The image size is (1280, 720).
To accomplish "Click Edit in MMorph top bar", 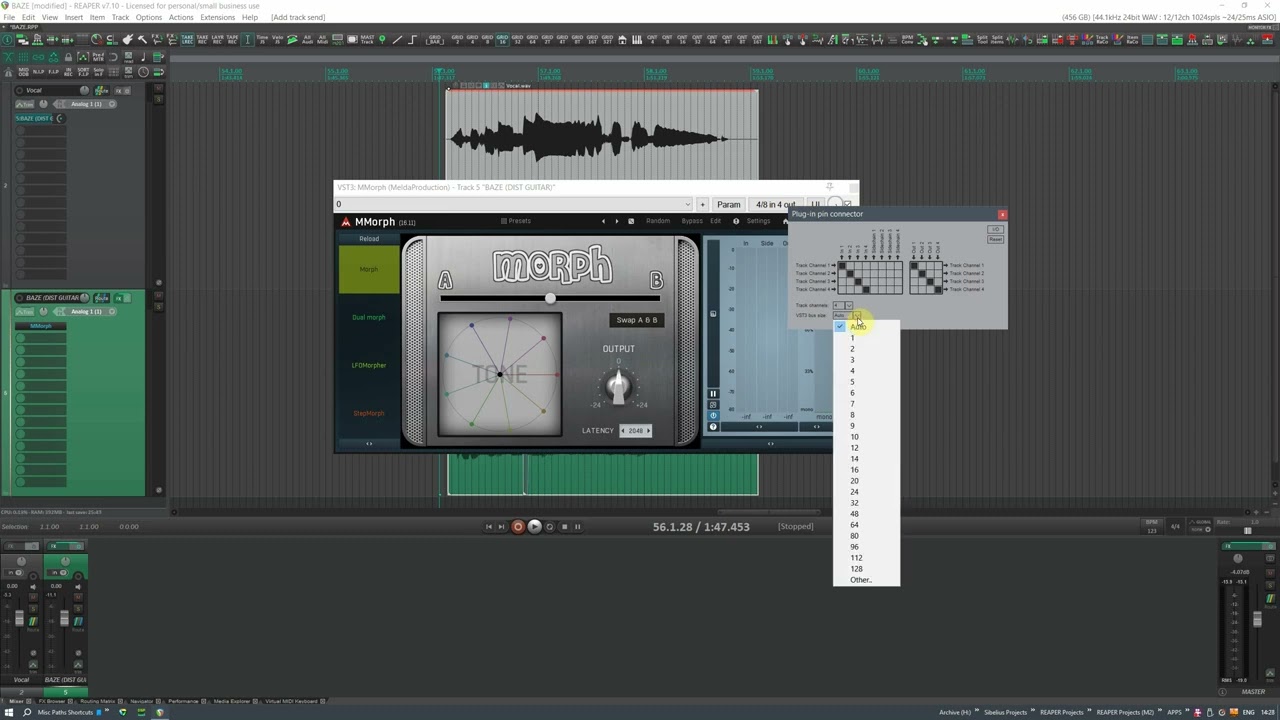I will coord(716,221).
